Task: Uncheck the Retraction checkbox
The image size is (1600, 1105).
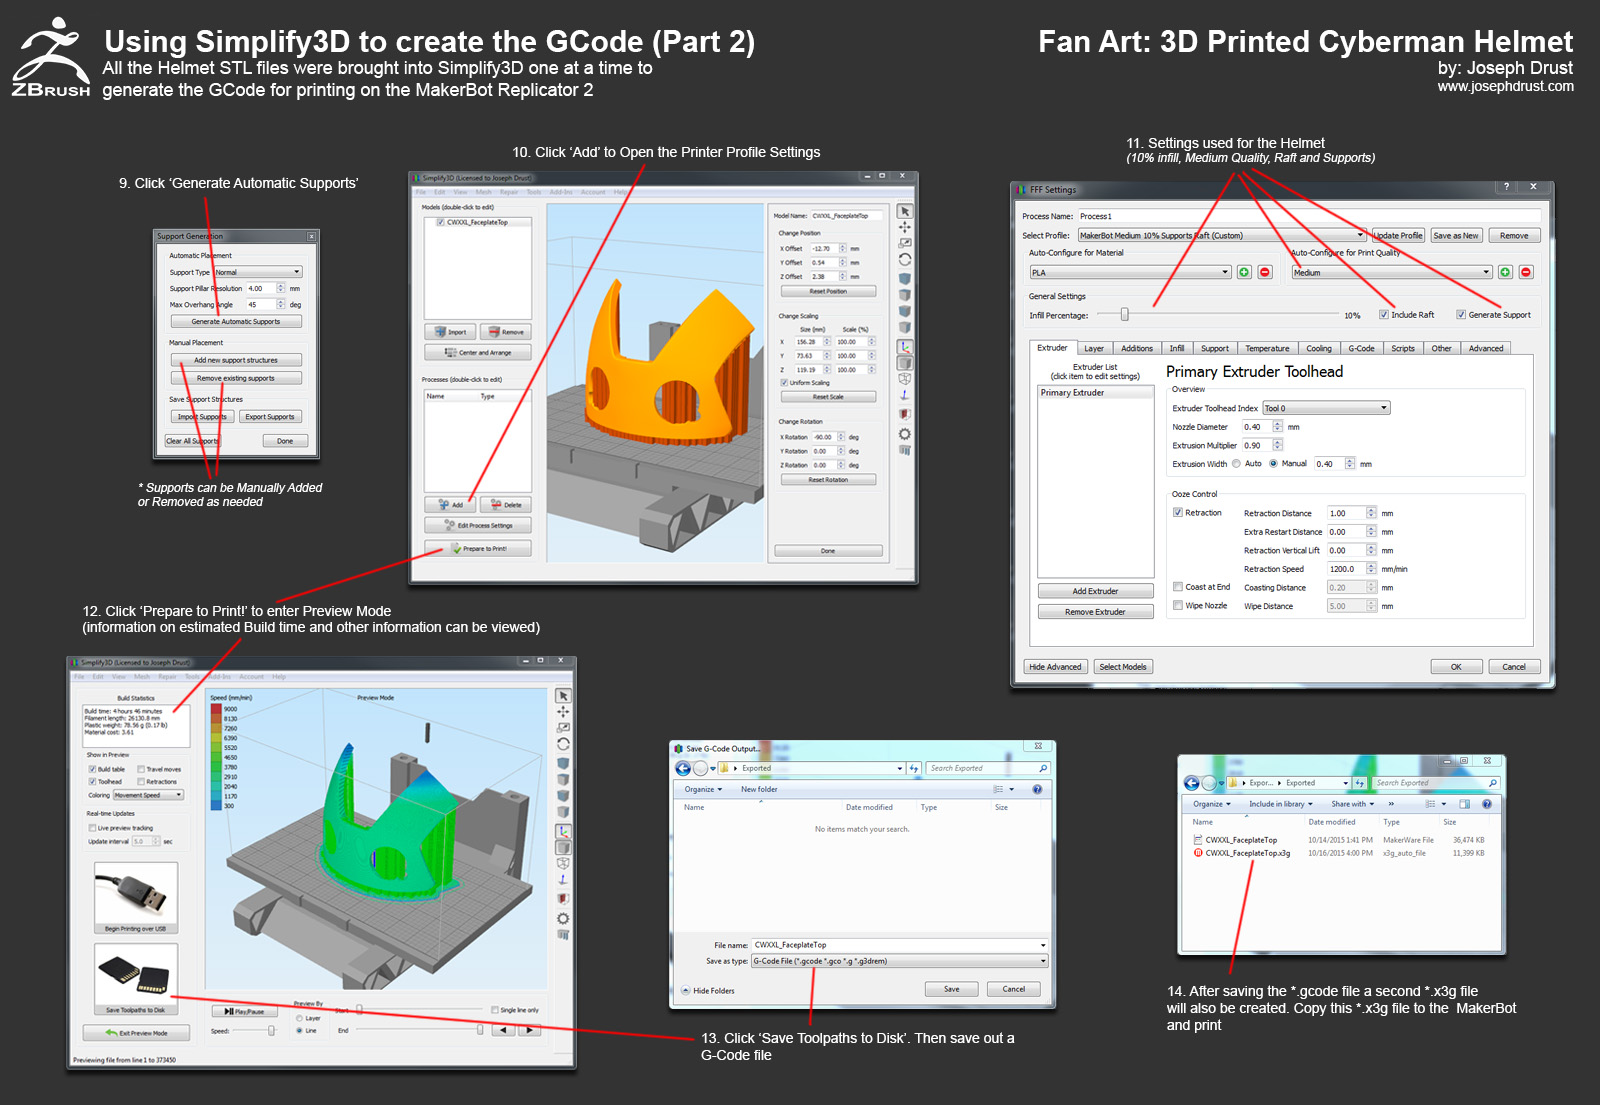Action: pyautogui.click(x=1178, y=512)
